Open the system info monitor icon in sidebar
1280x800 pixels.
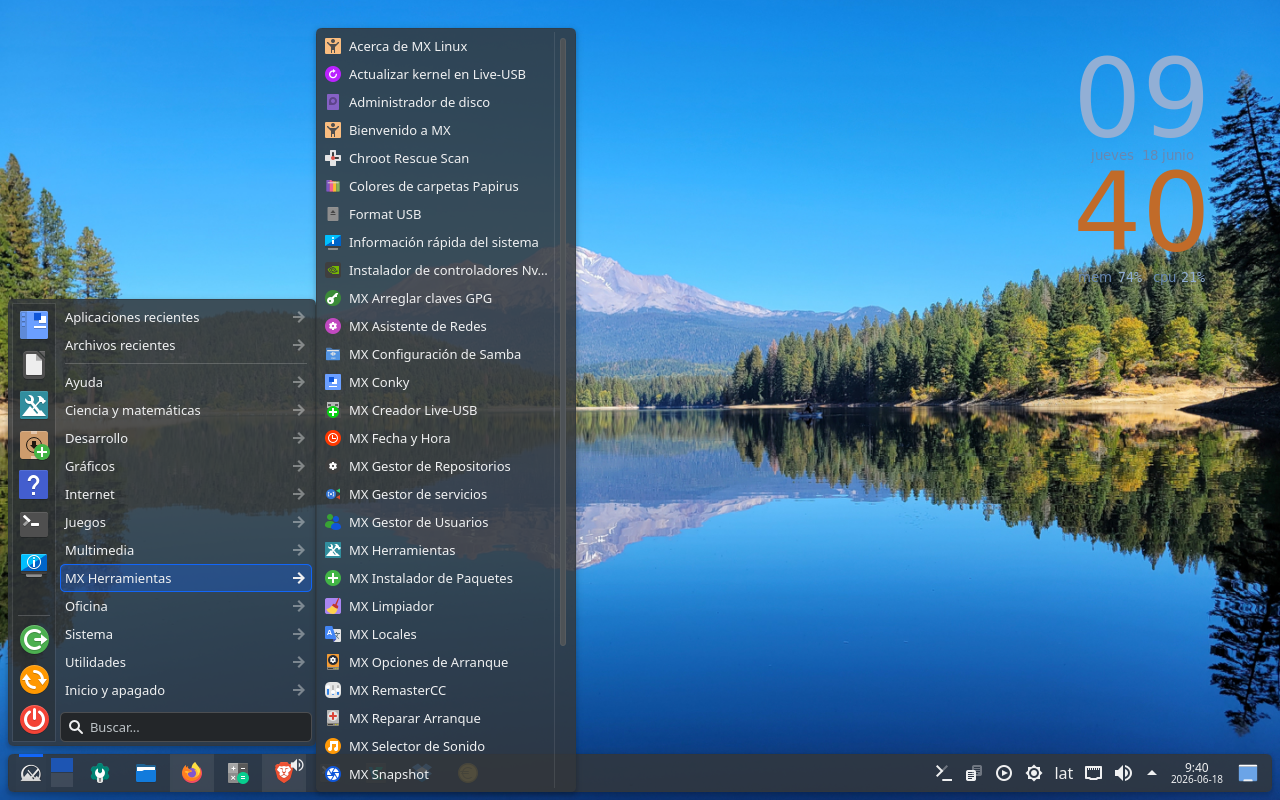34,564
